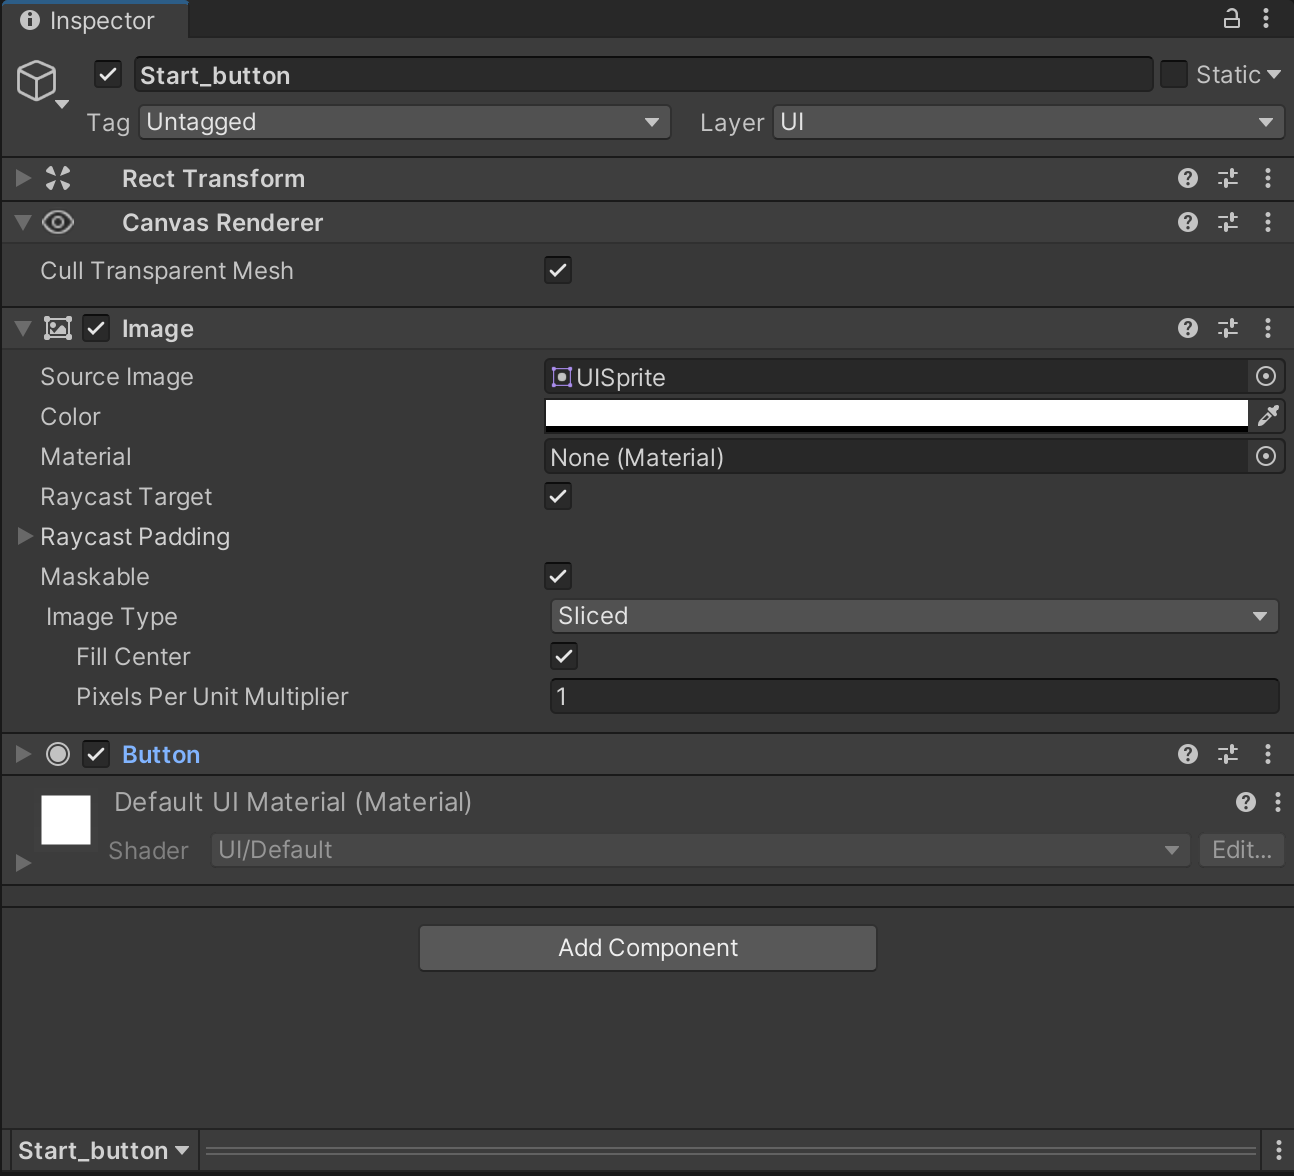Lock the Inspector using the padlock icon
The width and height of the screenshot is (1294, 1176).
coord(1231,18)
